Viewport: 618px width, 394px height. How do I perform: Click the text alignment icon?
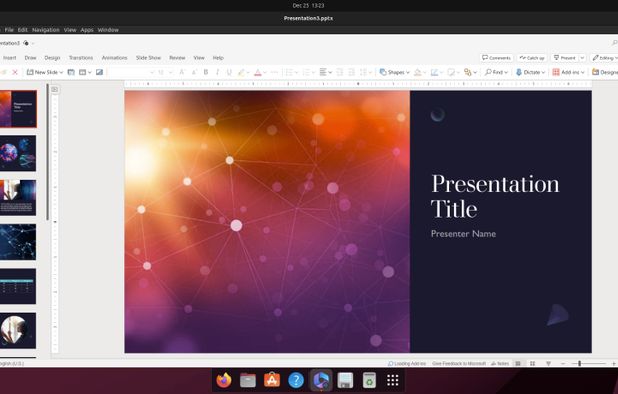point(323,72)
